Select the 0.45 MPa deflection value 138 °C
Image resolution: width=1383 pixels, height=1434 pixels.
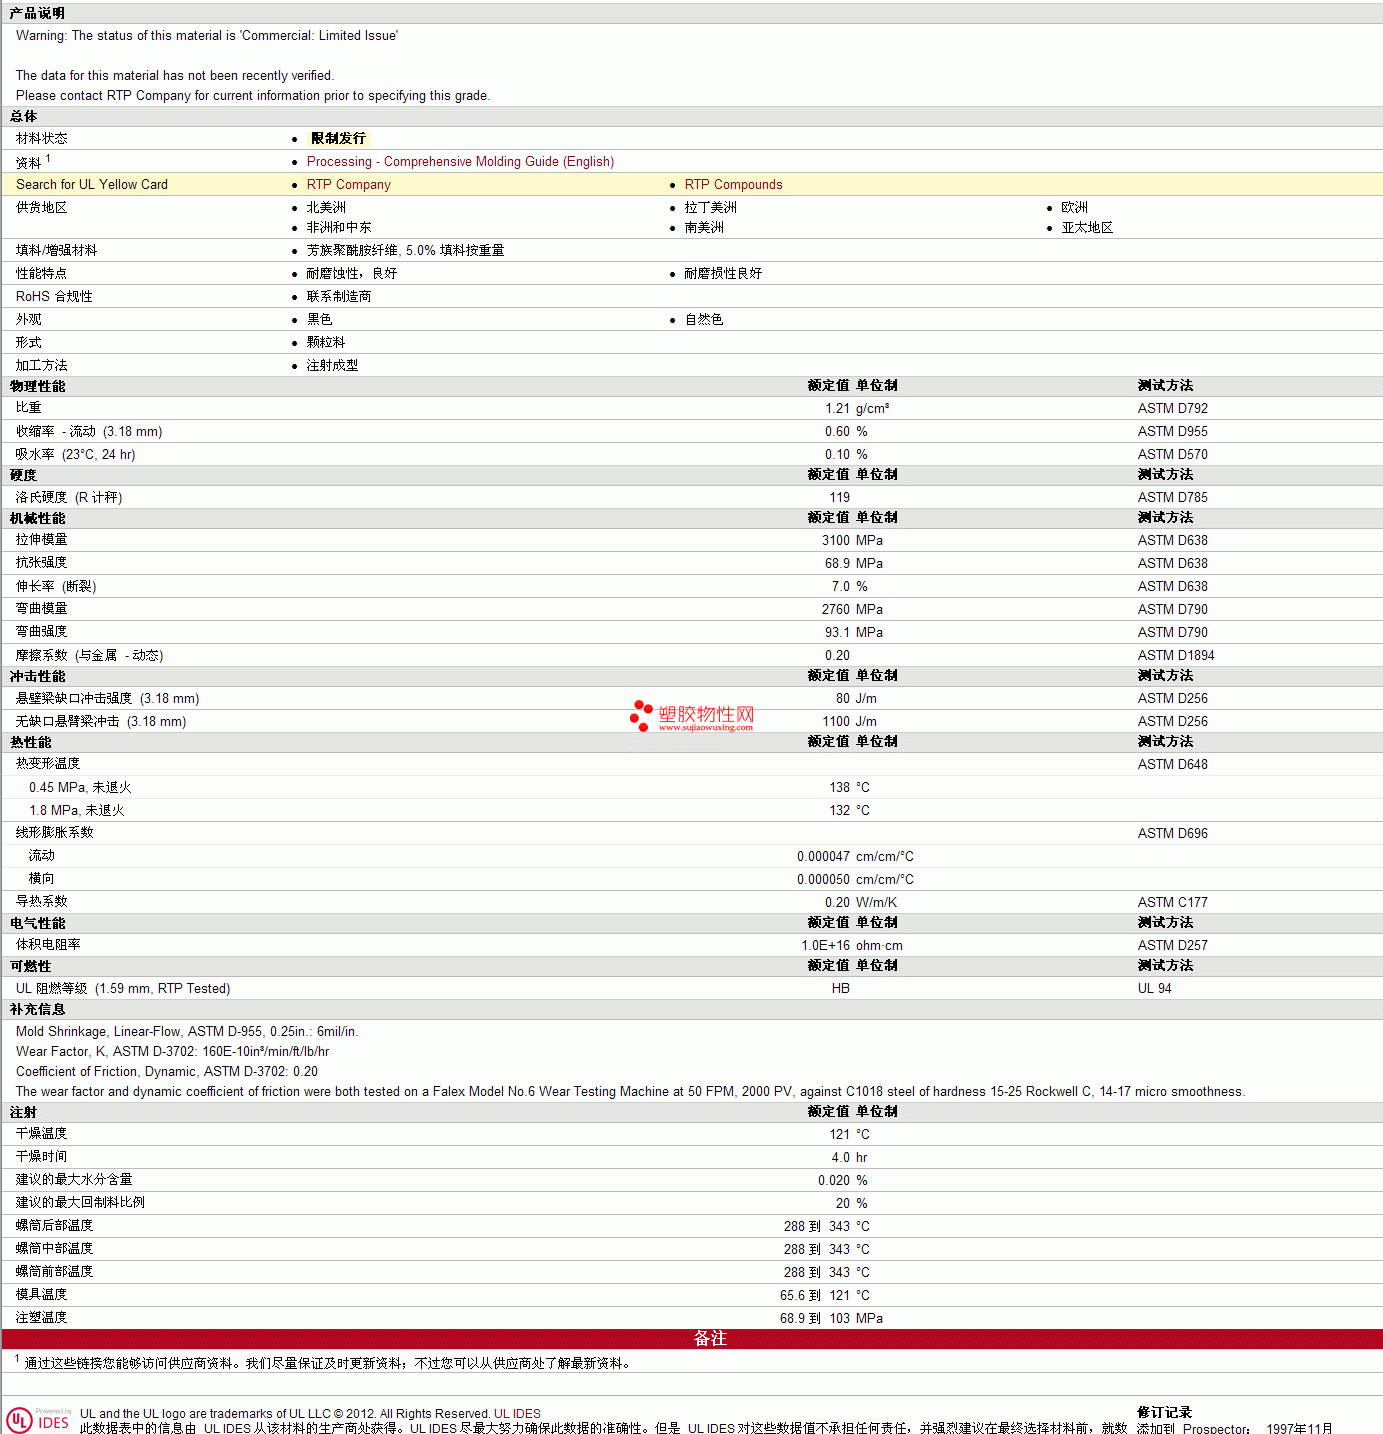click(x=850, y=788)
